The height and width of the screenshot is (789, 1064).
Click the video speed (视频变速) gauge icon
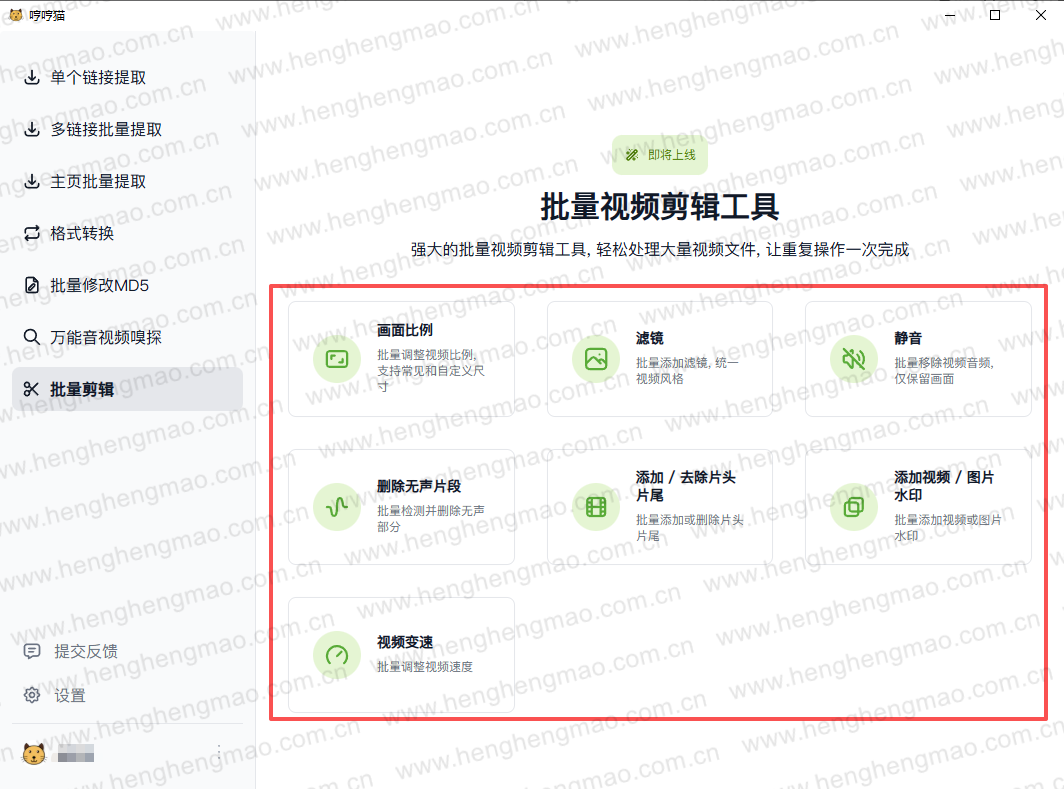click(337, 655)
